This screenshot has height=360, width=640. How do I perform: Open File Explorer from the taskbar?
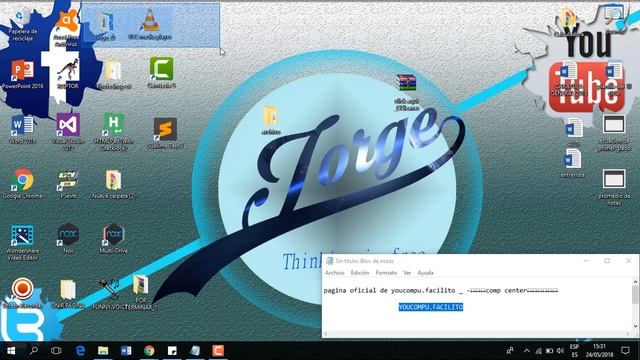(x=103, y=351)
